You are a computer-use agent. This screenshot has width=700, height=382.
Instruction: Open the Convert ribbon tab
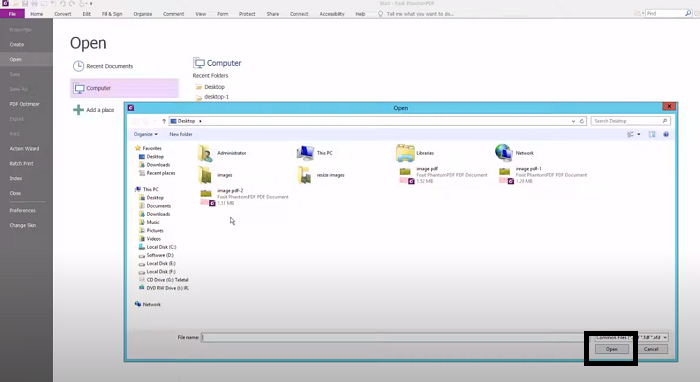click(62, 14)
